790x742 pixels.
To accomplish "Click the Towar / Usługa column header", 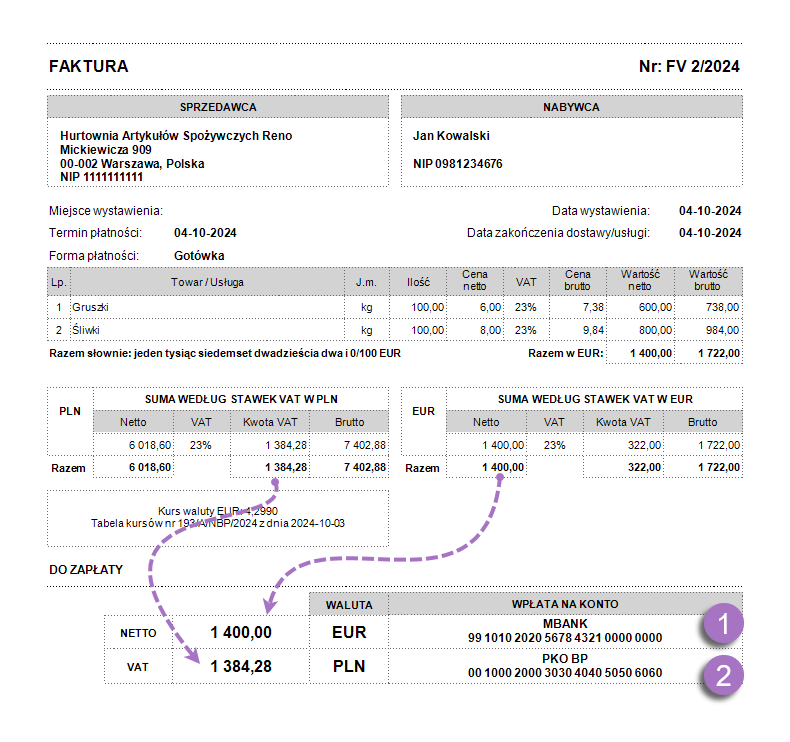I will [x=206, y=282].
